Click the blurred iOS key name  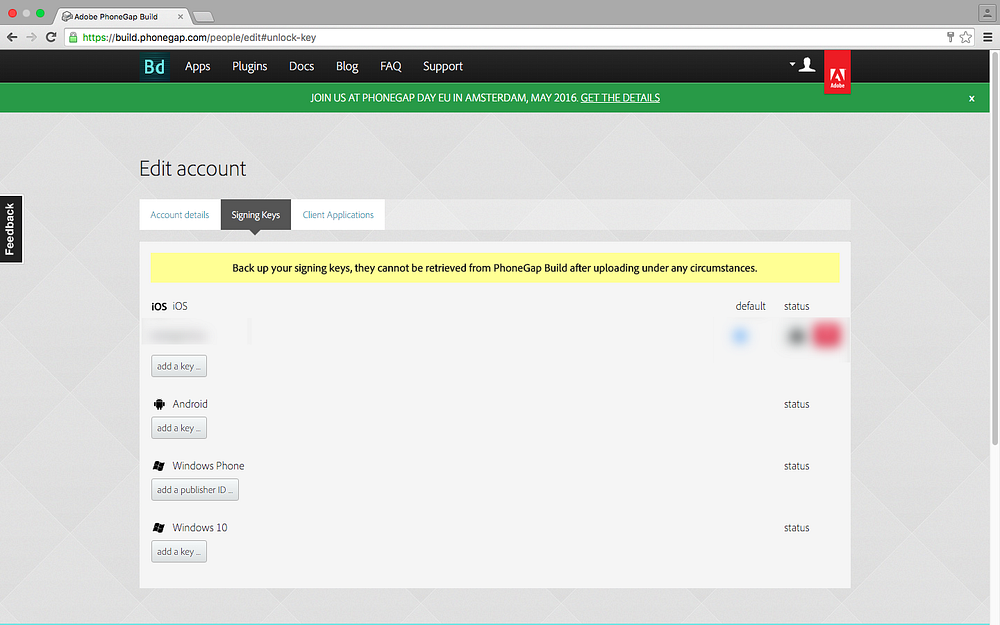point(179,335)
